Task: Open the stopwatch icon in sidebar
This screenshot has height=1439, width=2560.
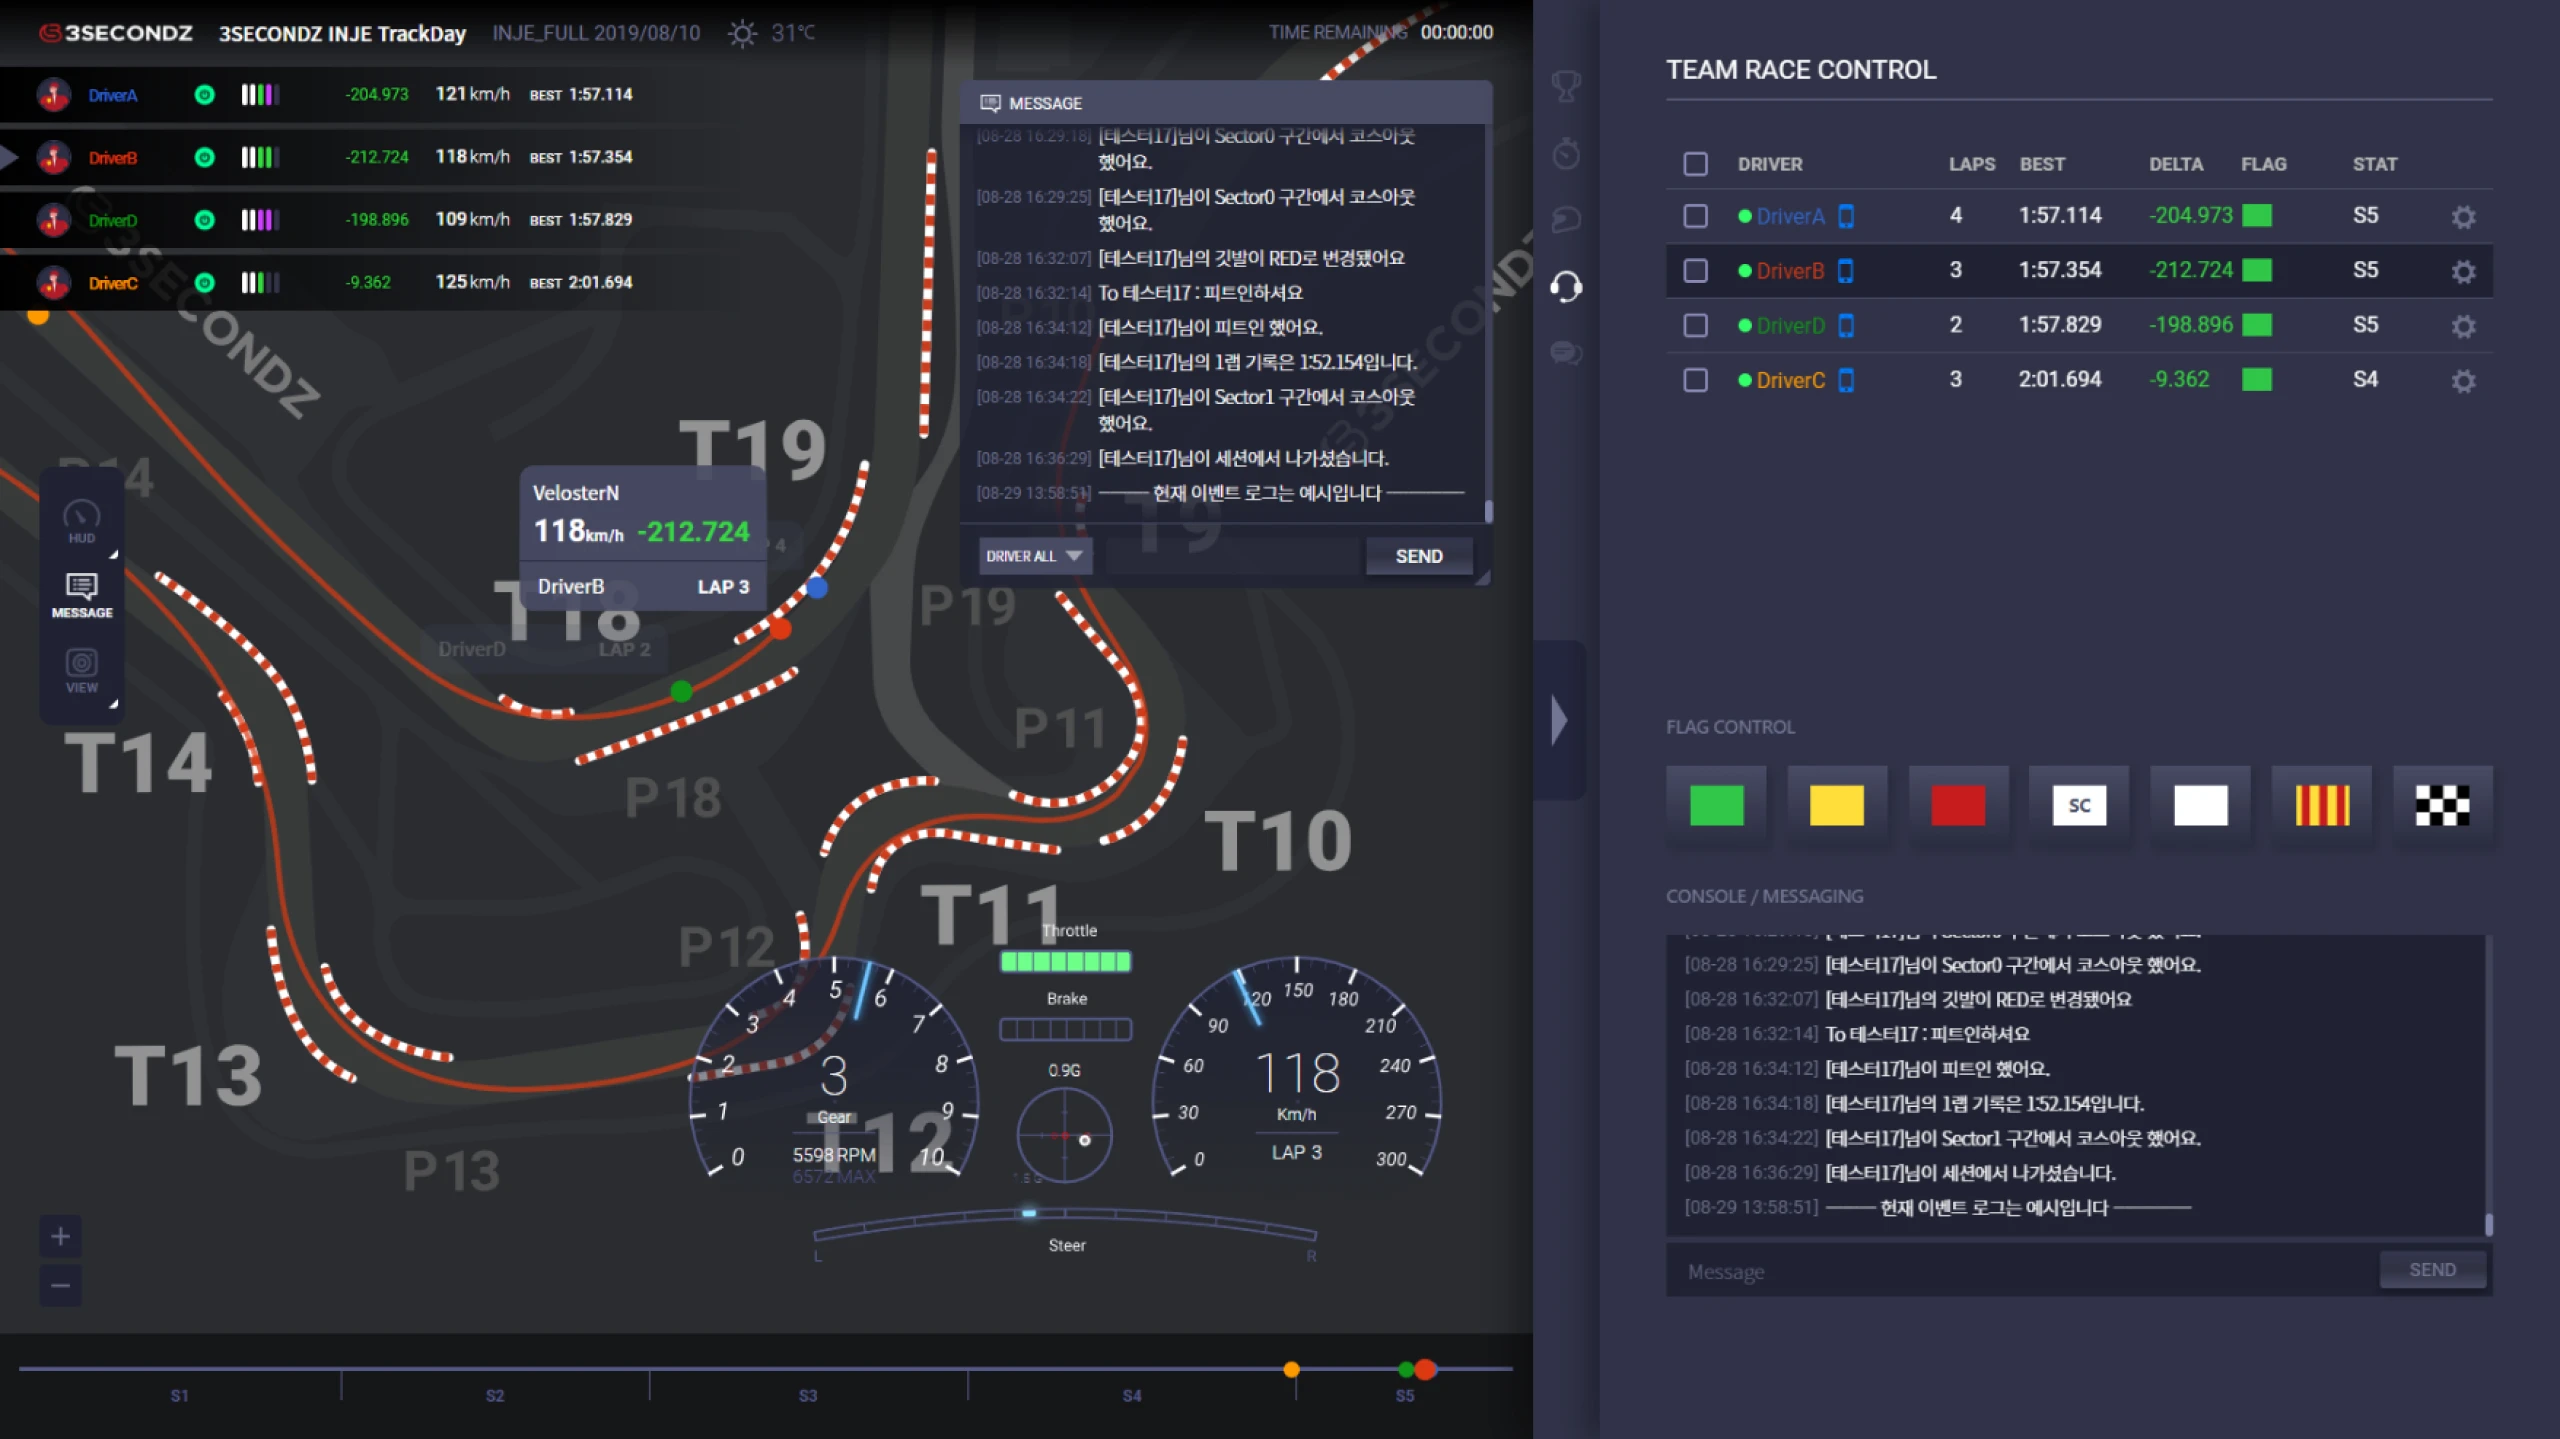Action: (1566, 153)
